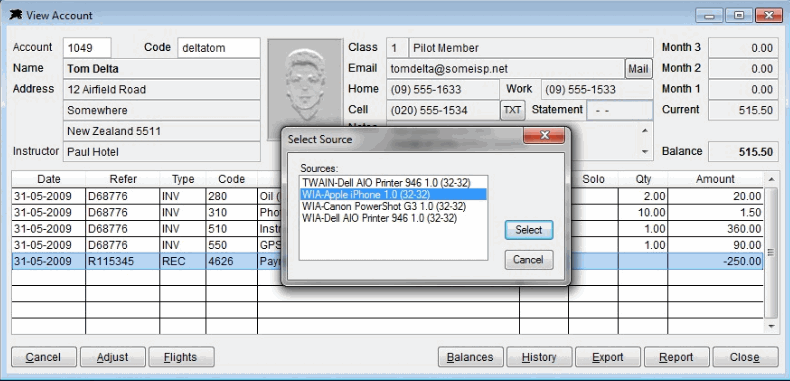Image resolution: width=790 pixels, height=381 pixels.
Task: Click the down arrow of the transactions table scrollbar
Action: [x=771, y=327]
